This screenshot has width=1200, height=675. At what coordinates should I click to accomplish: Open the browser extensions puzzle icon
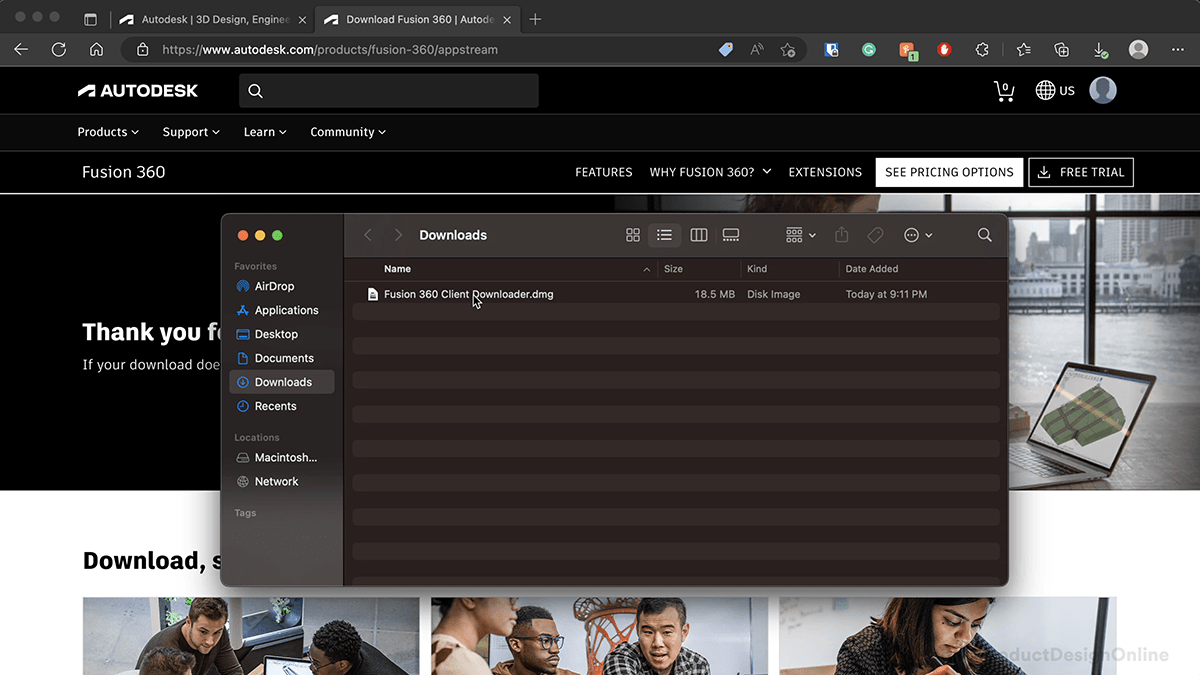(x=982, y=49)
